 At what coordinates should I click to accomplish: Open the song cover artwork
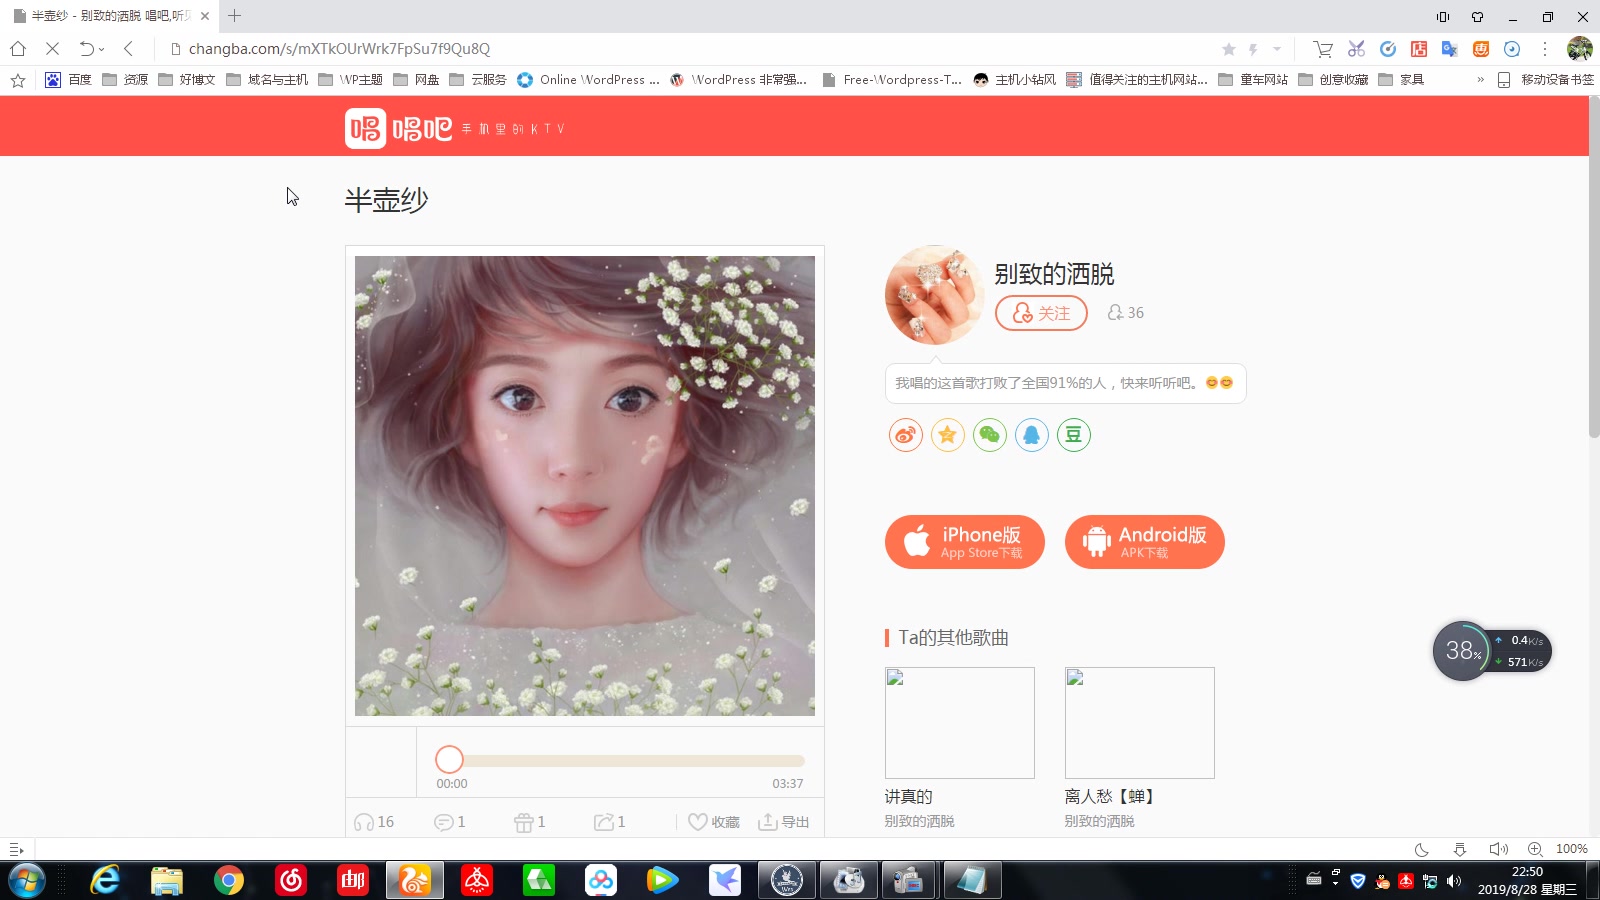tap(585, 486)
